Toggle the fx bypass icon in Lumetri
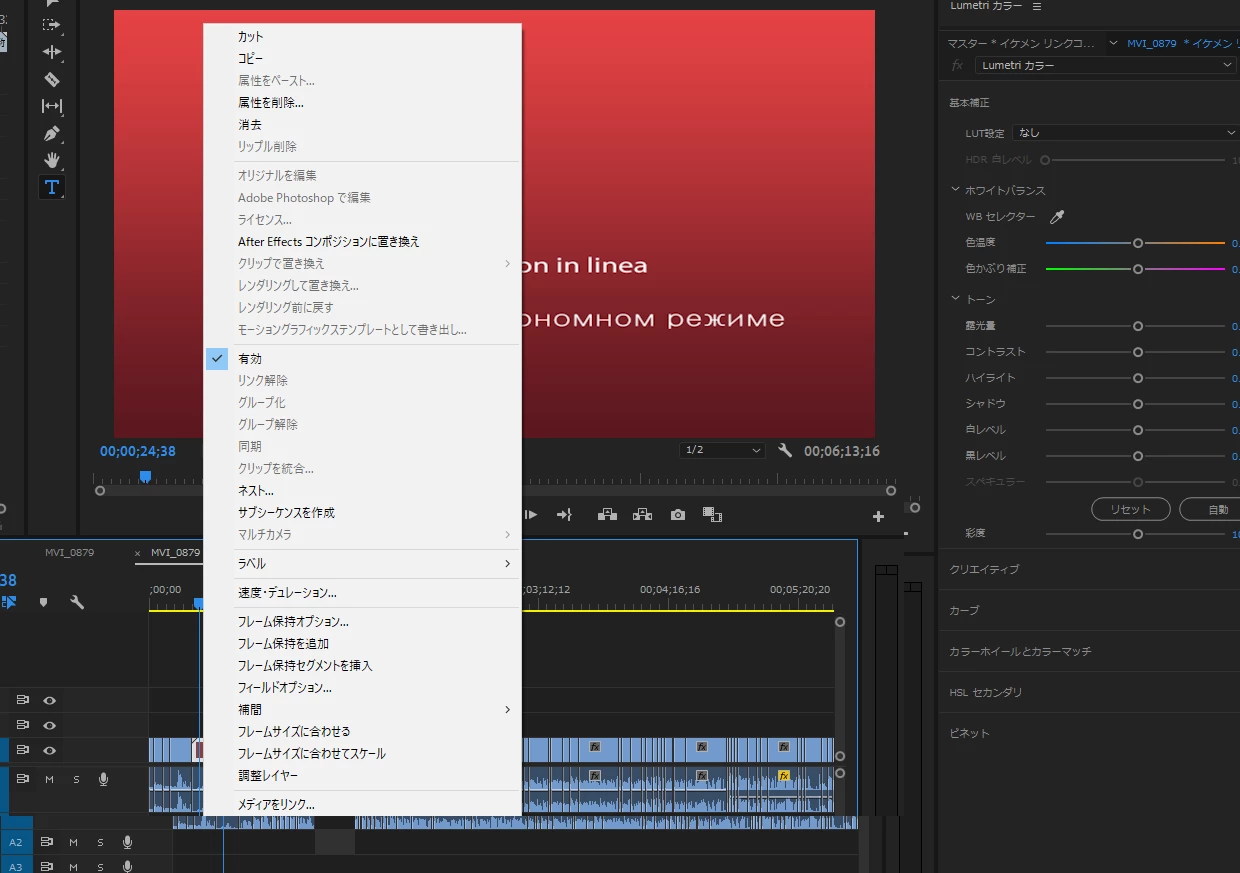 point(957,65)
